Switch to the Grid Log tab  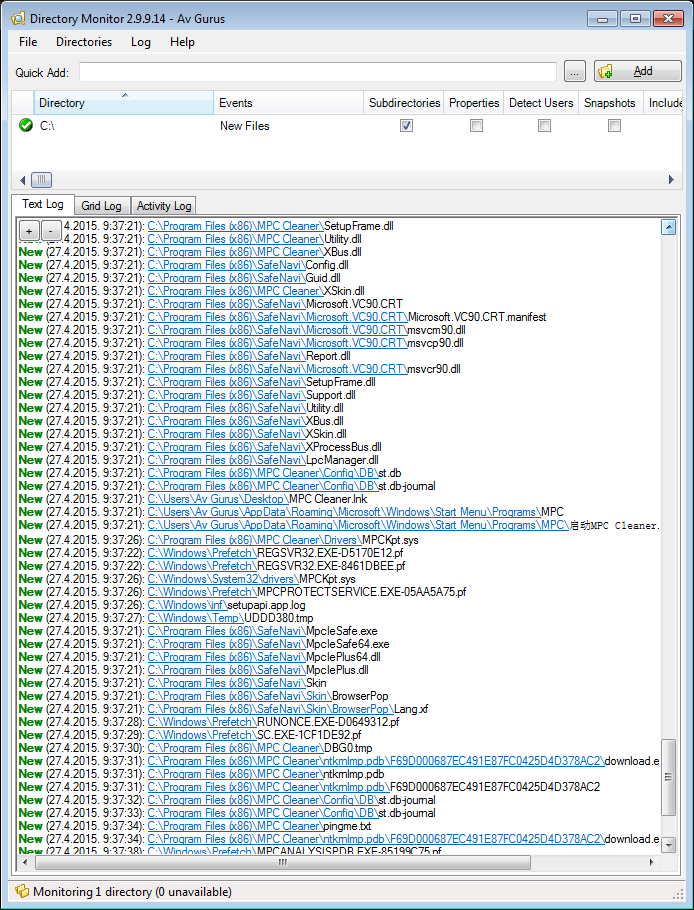click(101, 206)
